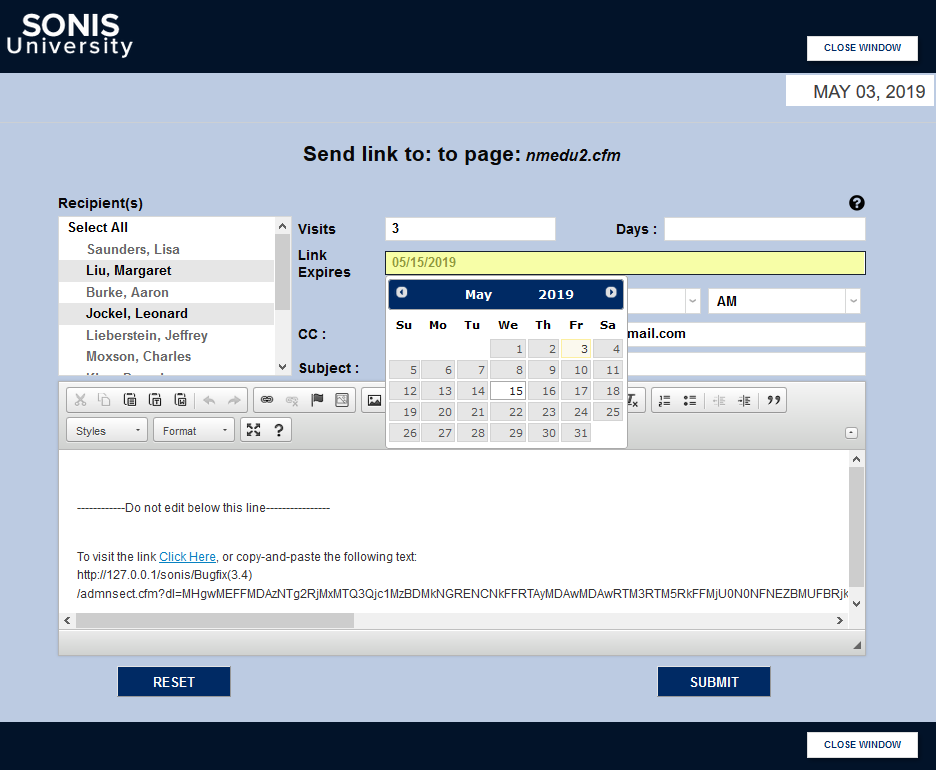The image size is (936, 770).
Task: Click Paste from Word icon
Action: [180, 400]
